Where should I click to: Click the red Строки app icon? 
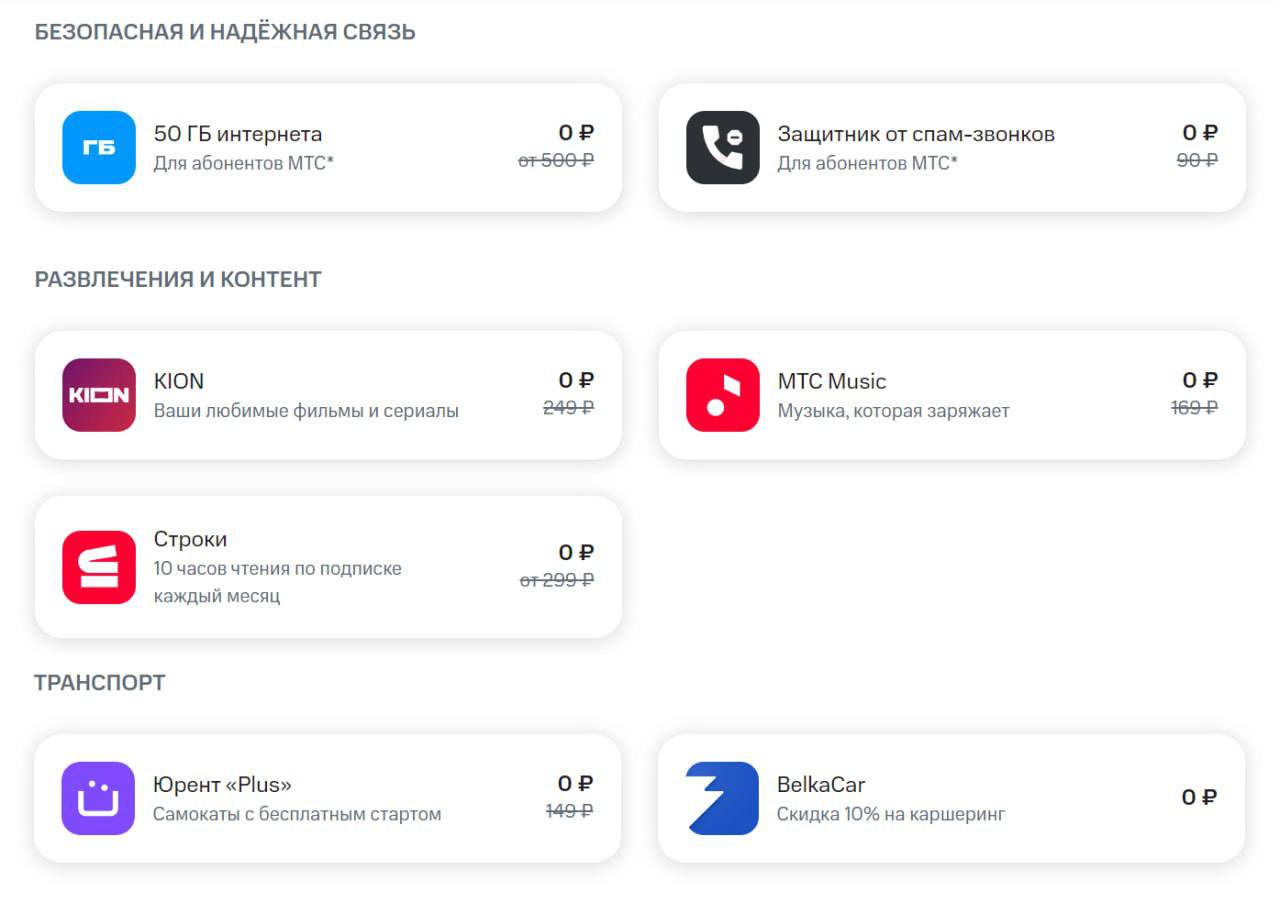click(99, 567)
